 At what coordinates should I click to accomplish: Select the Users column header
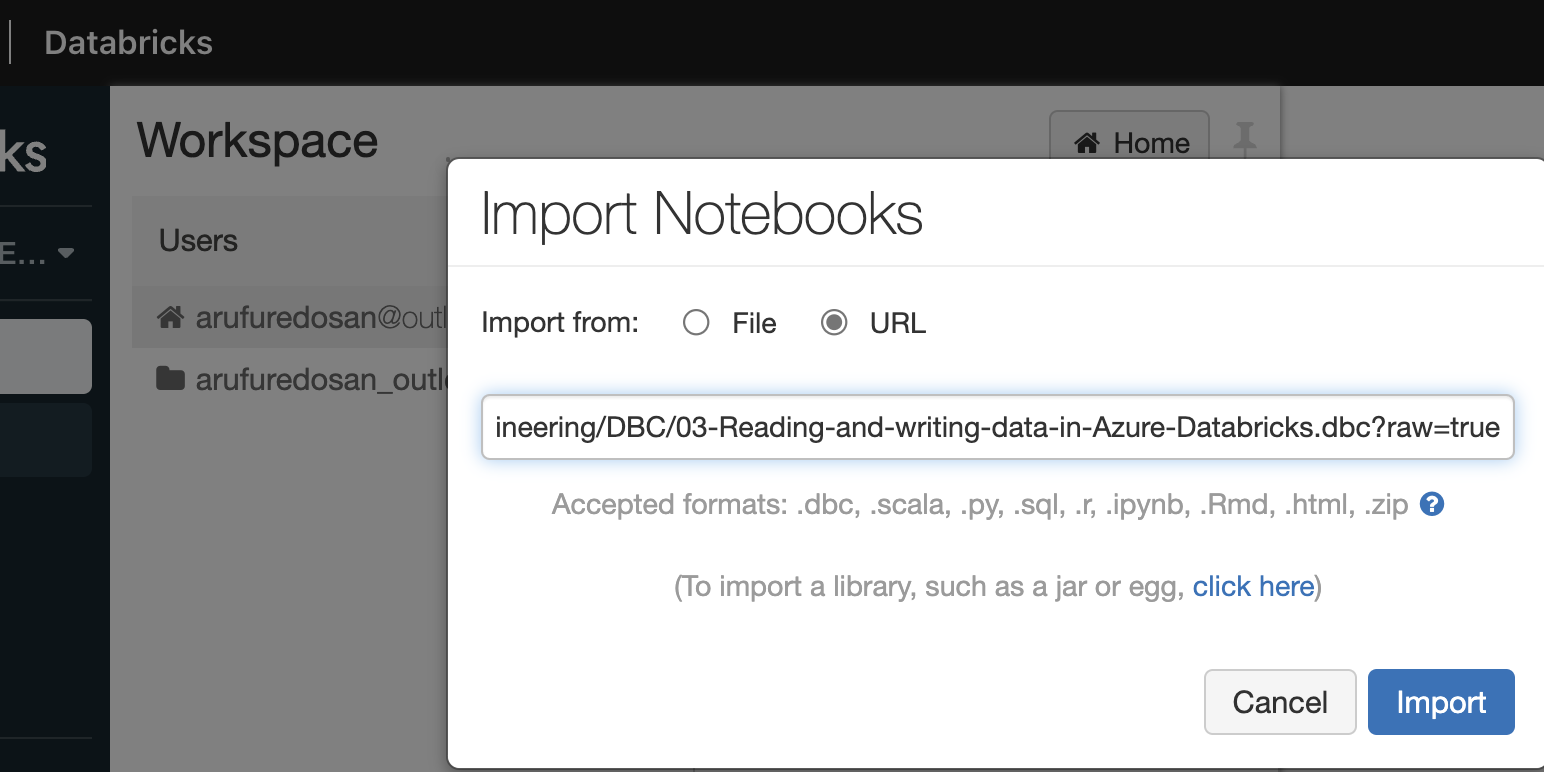pos(198,241)
